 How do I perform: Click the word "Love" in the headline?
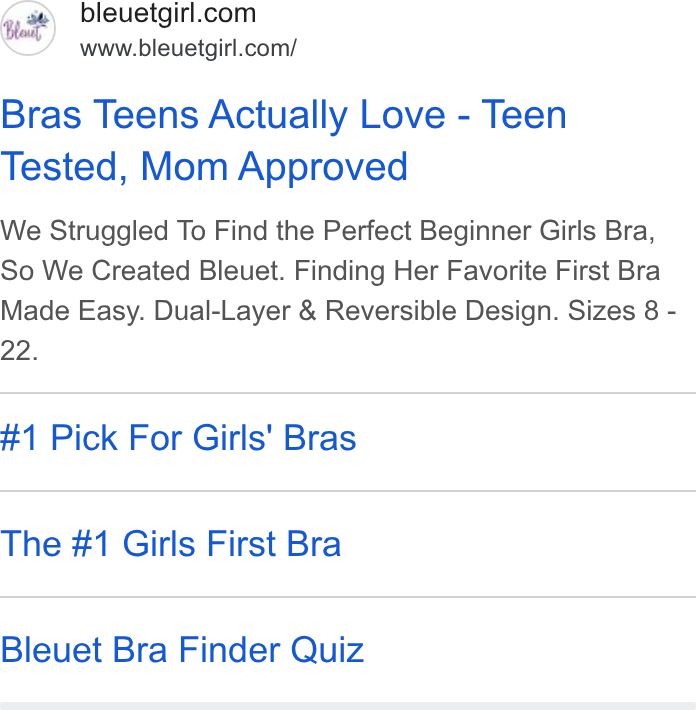(x=402, y=115)
